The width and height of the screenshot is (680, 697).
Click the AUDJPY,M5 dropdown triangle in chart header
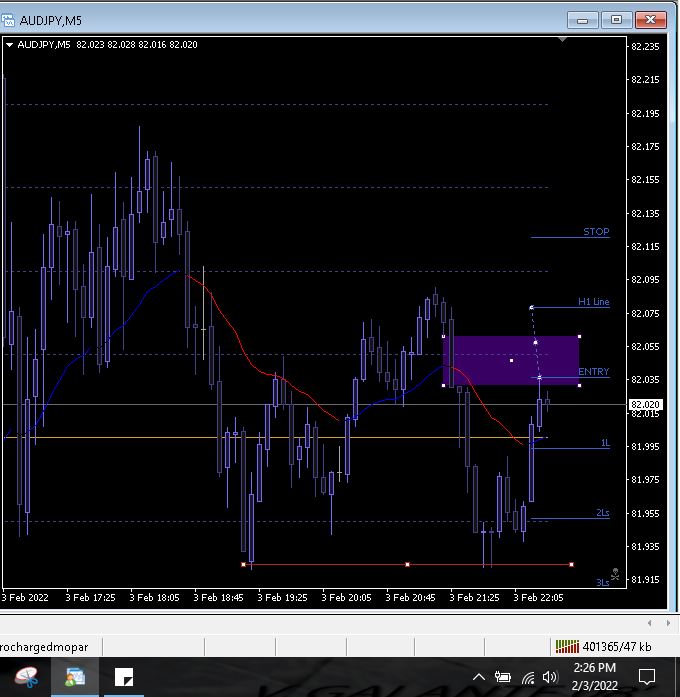(x=9, y=44)
